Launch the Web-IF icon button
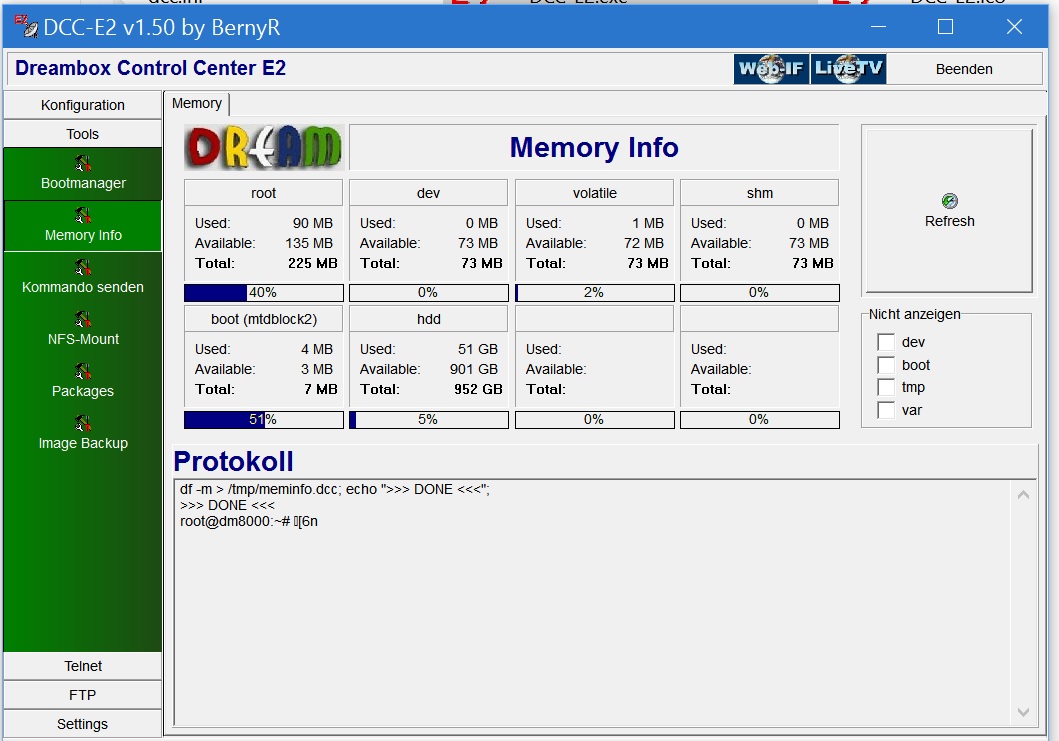 click(x=771, y=69)
